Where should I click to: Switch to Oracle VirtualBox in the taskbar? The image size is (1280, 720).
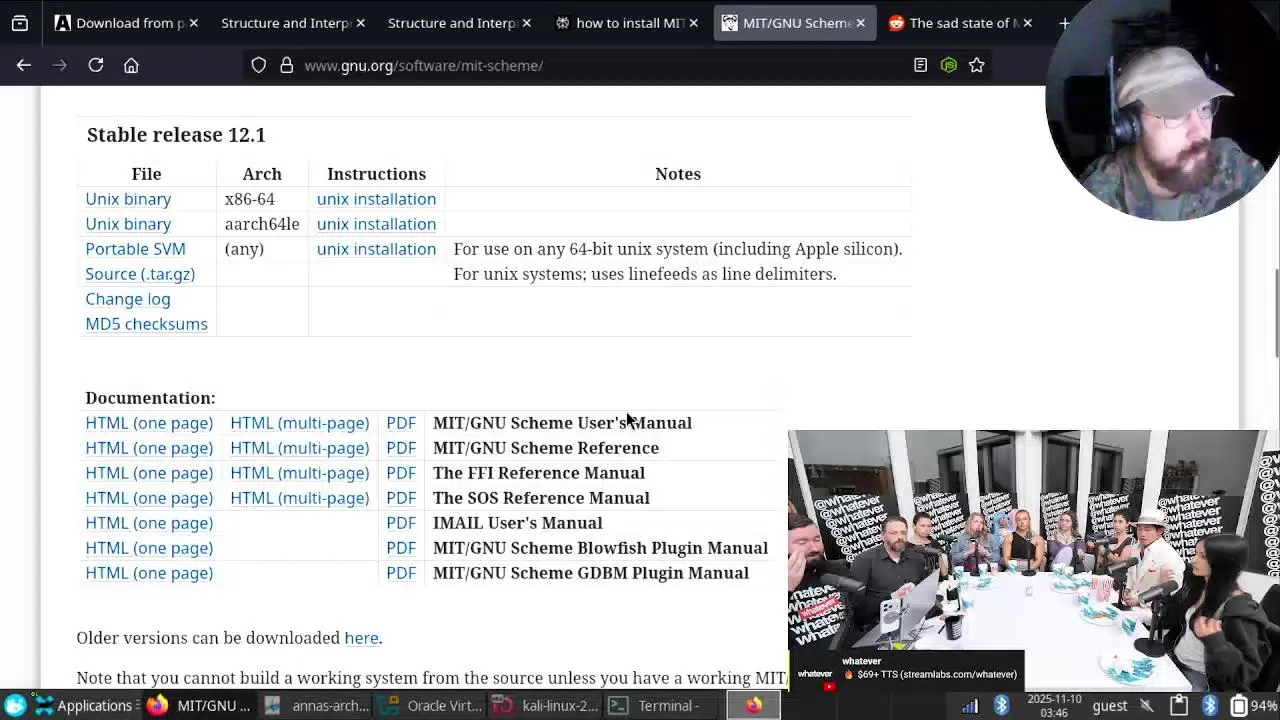tap(433, 706)
